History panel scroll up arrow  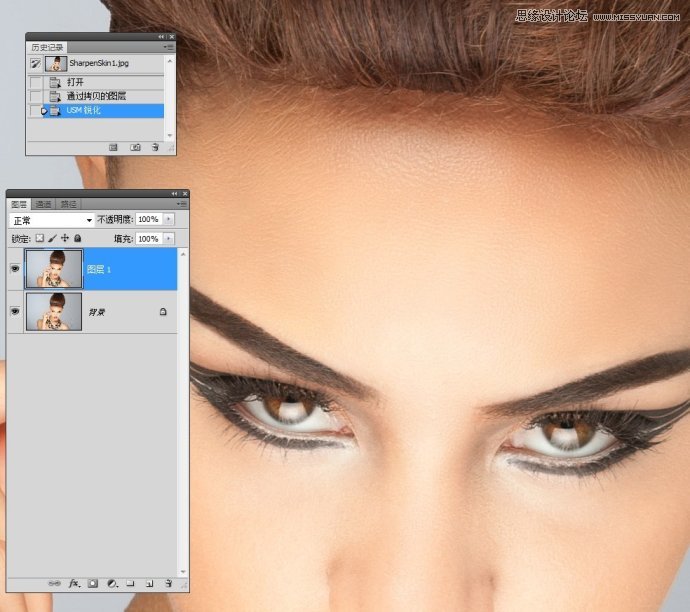click(x=170, y=61)
